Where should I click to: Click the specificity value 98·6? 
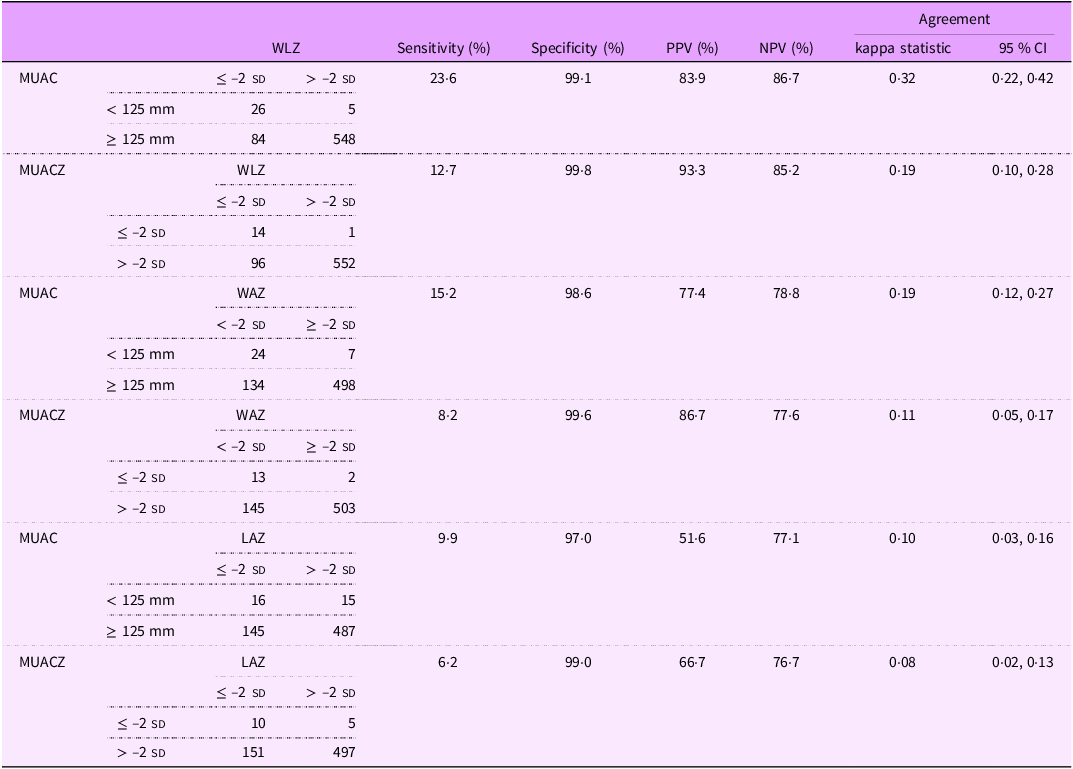click(x=578, y=293)
